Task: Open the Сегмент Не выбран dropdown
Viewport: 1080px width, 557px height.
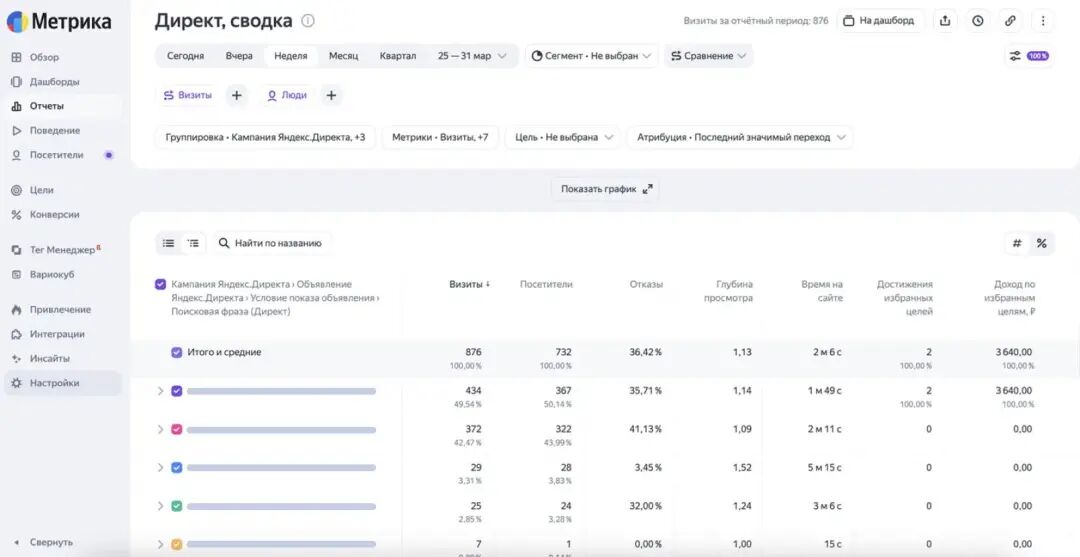Action: pos(592,56)
